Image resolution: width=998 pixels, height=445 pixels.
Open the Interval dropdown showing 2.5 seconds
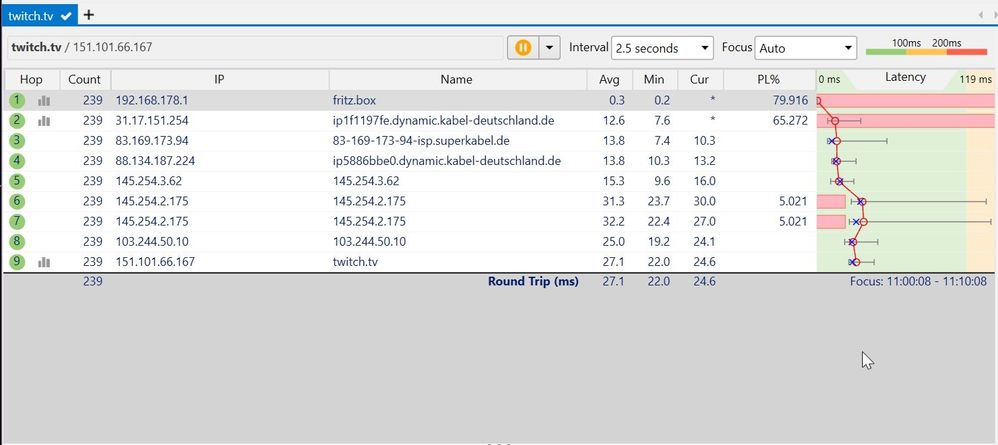click(662, 48)
